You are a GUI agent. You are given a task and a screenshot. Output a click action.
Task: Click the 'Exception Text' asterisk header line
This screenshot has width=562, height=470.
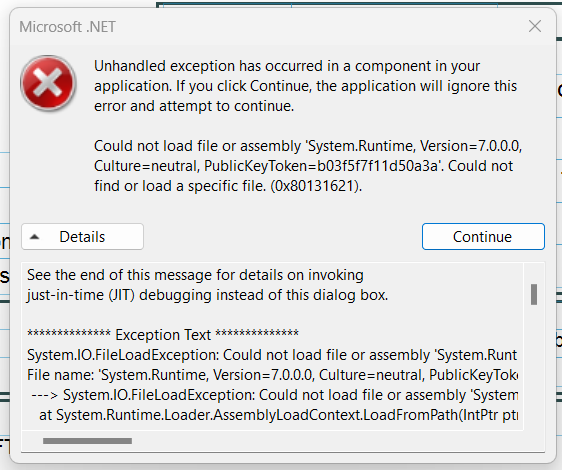click(163, 335)
